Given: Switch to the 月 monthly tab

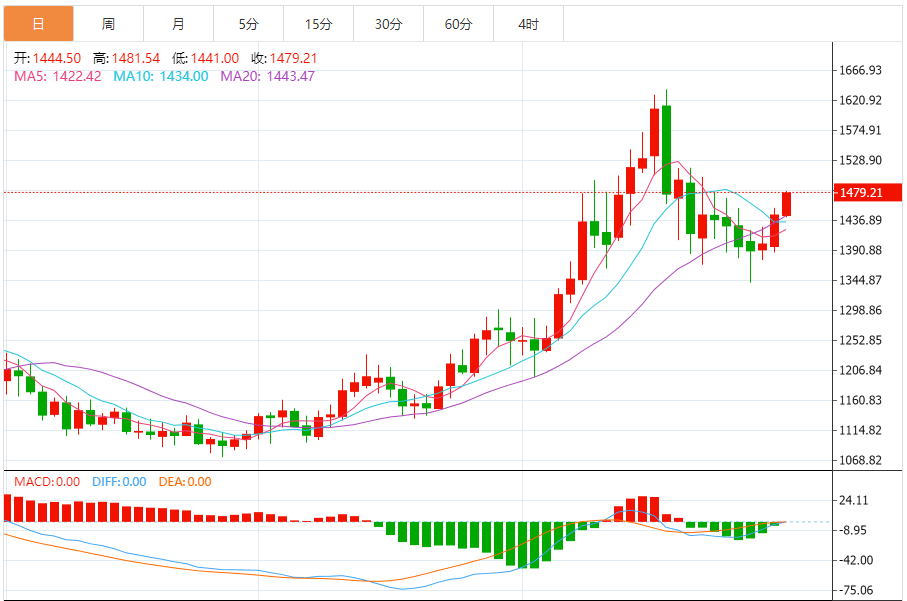Looking at the screenshot, I should 179,24.
